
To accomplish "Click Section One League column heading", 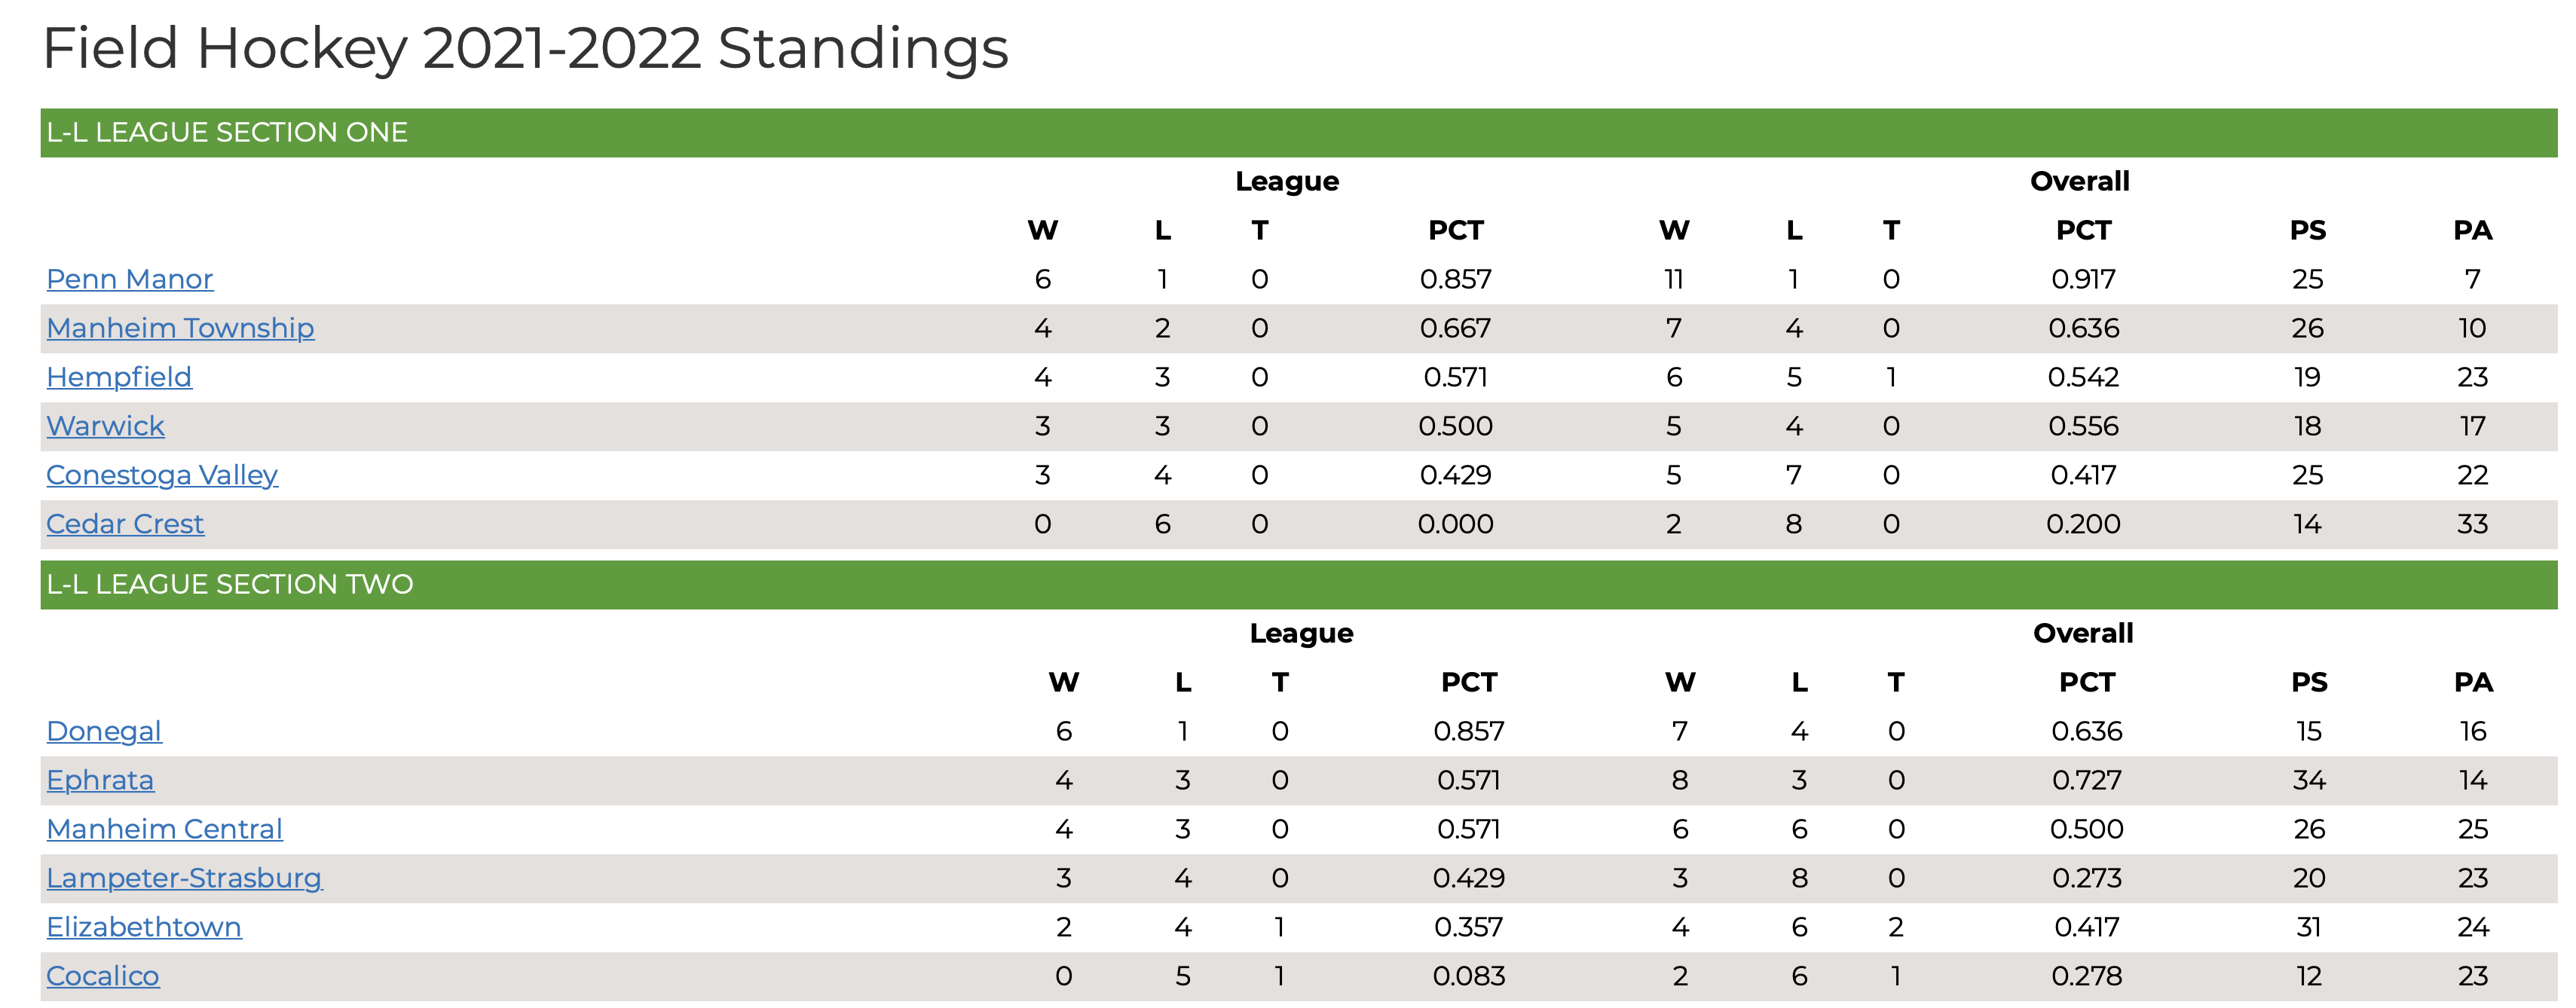I will coord(1287,181).
